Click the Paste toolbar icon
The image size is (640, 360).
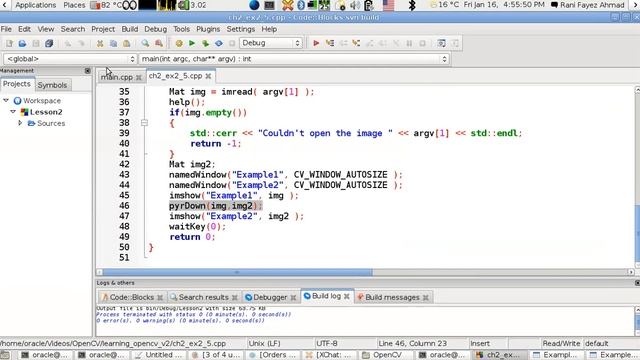[127, 43]
